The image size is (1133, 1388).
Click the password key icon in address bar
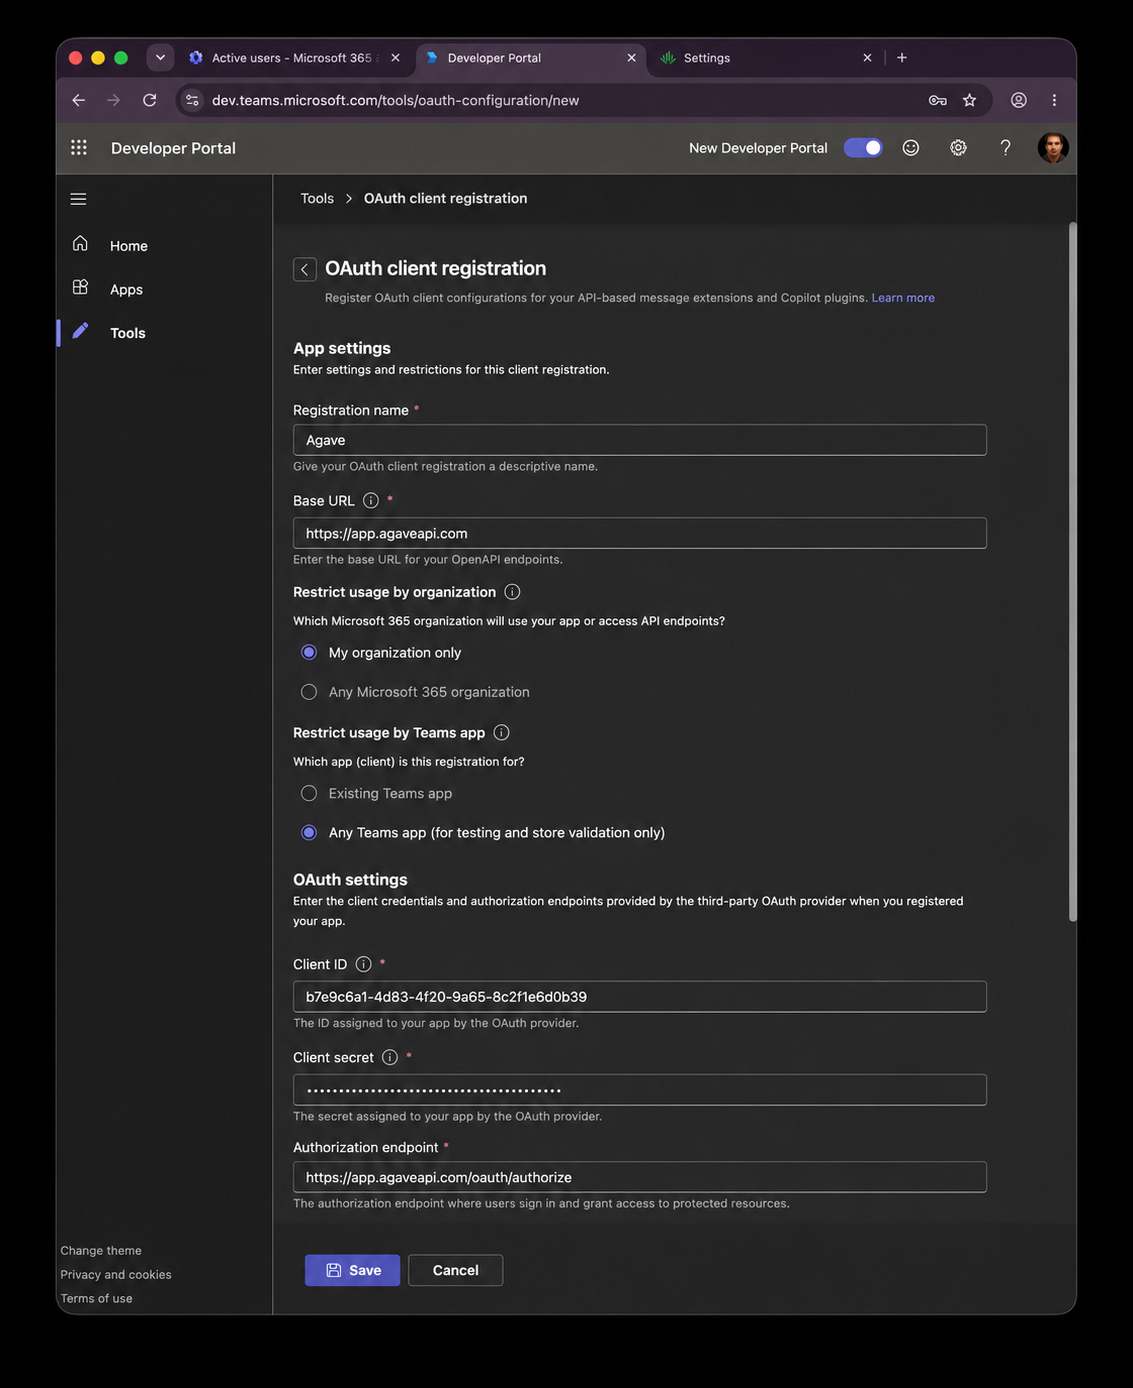click(938, 100)
